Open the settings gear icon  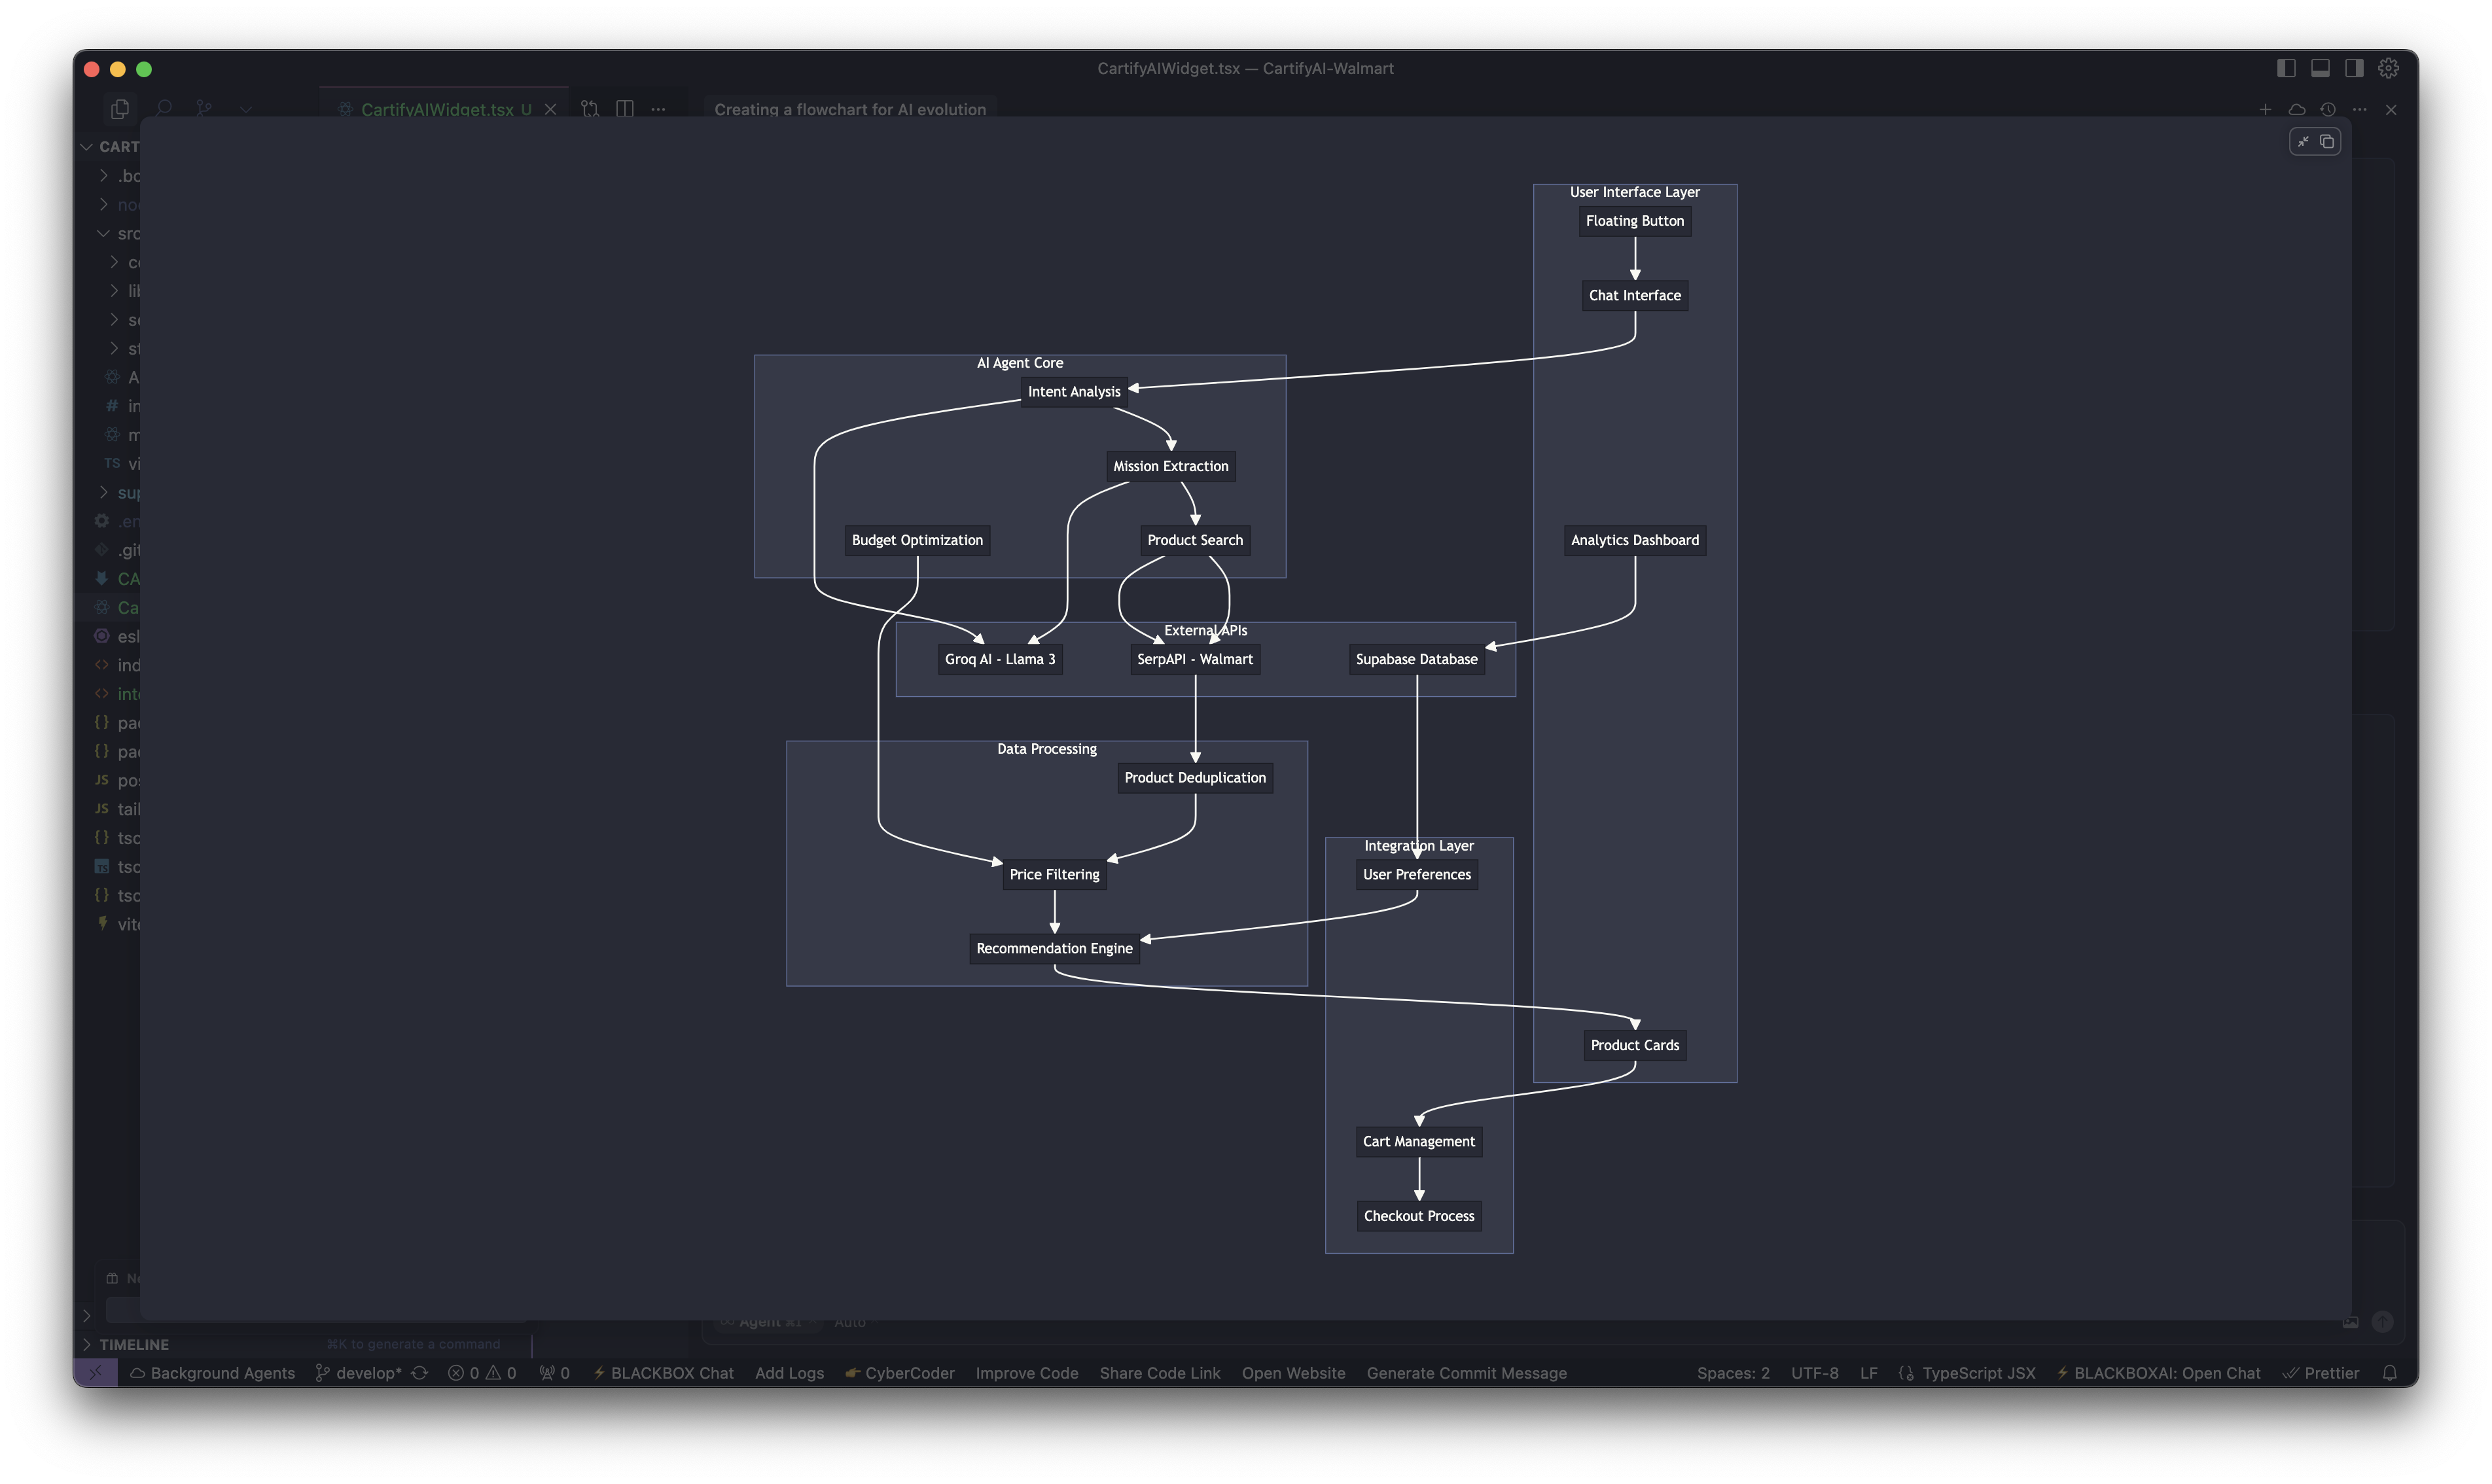[2388, 68]
